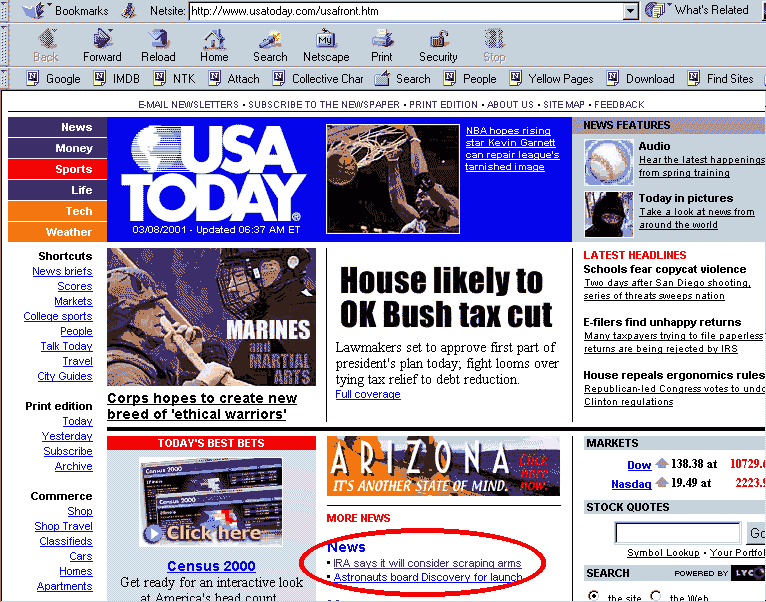Click the Nasdaq up-arrow indicator

[661, 482]
